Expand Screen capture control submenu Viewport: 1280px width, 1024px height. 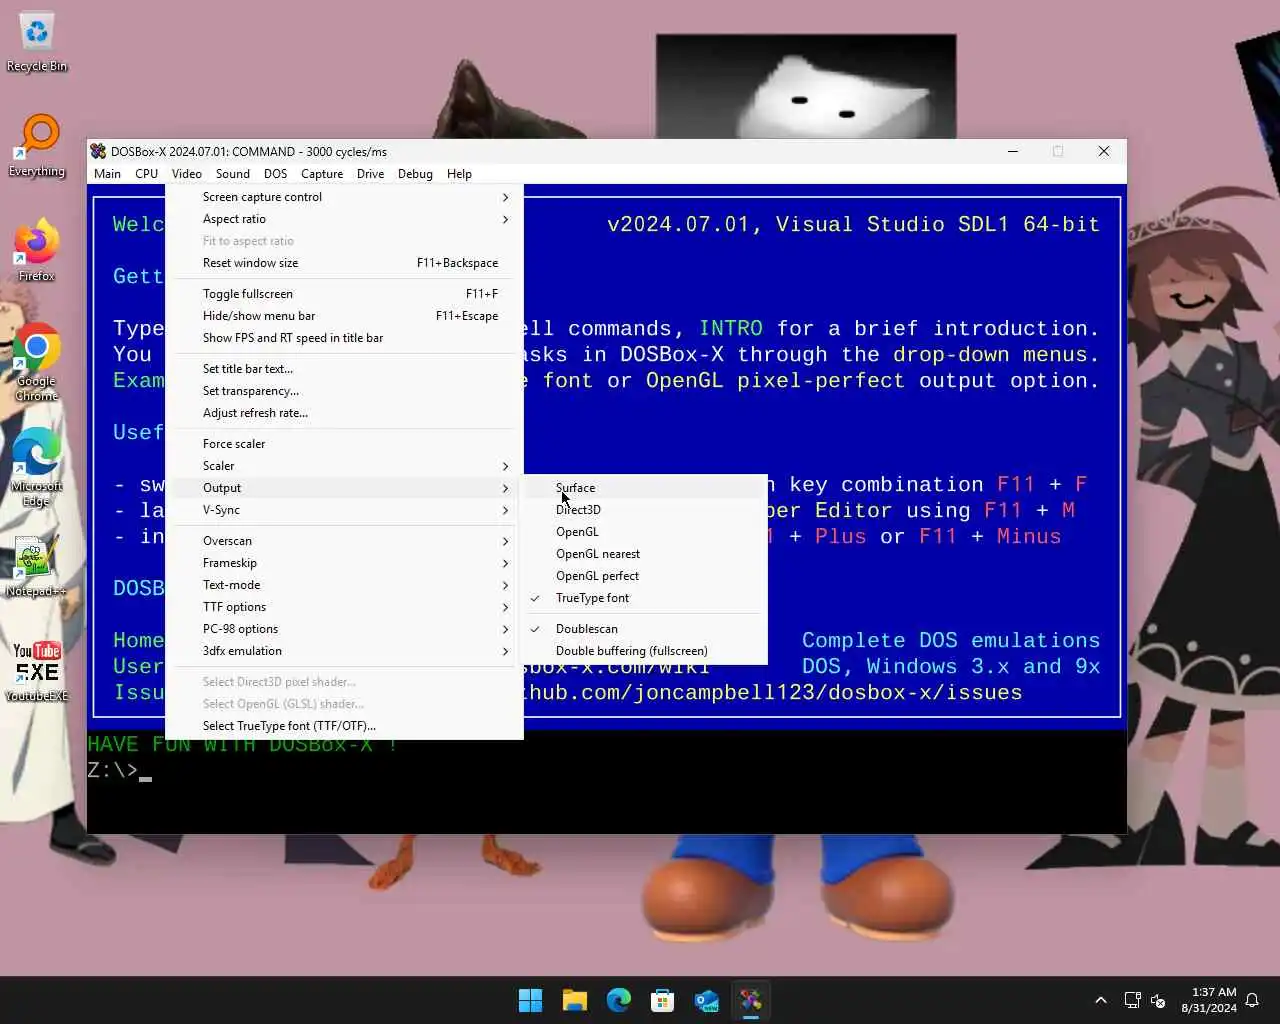tap(344, 197)
